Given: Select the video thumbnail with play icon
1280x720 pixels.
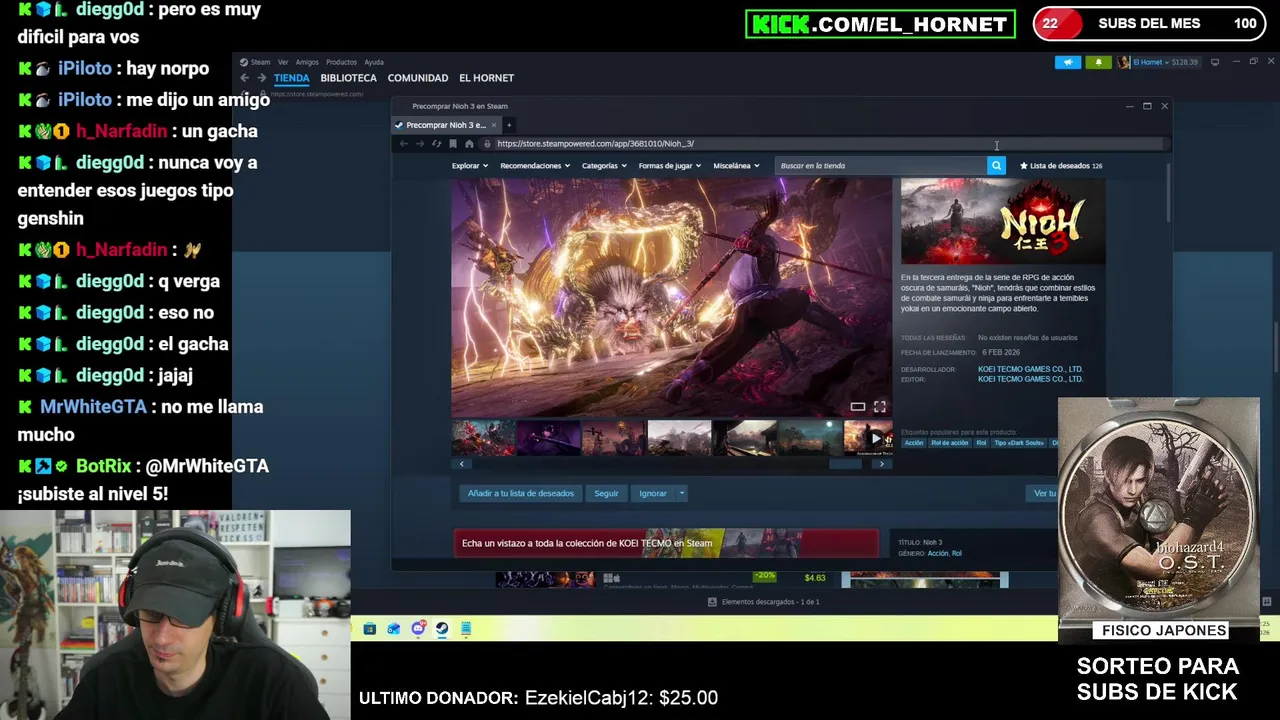Looking at the screenshot, I should [867, 438].
